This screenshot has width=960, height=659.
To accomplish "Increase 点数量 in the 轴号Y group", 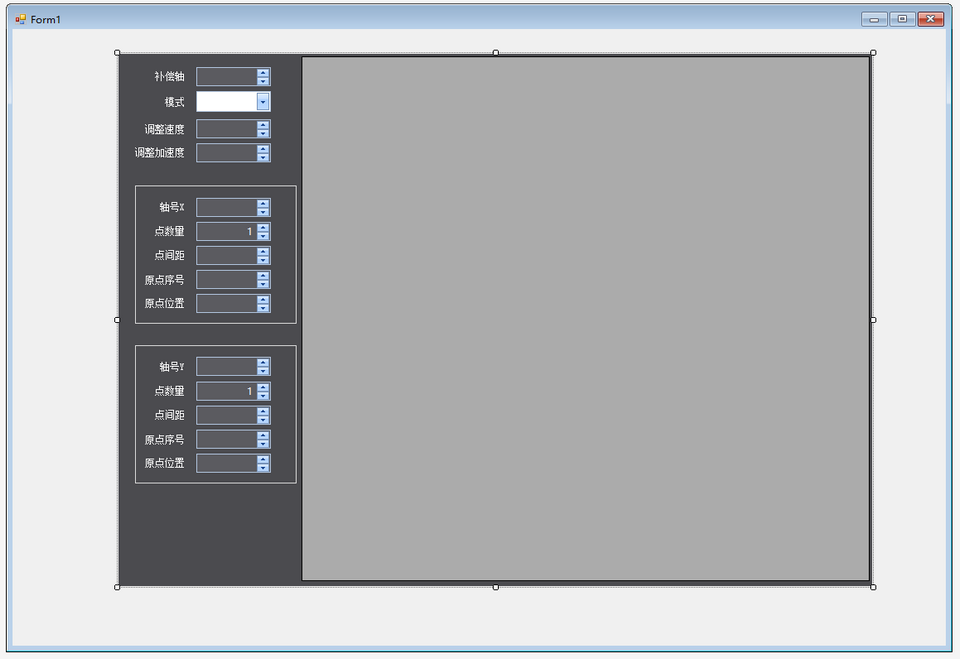I will pyautogui.click(x=263, y=386).
